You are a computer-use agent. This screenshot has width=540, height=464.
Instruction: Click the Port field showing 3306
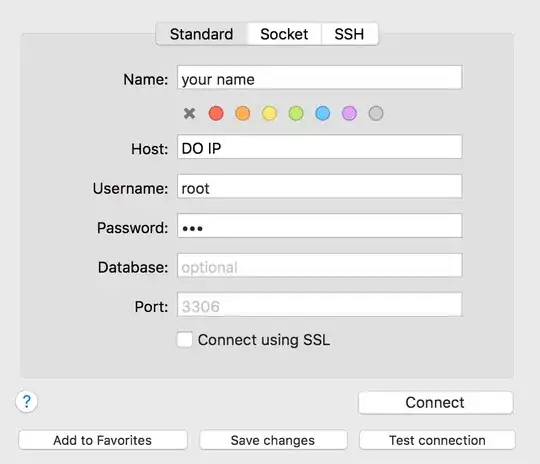320,305
